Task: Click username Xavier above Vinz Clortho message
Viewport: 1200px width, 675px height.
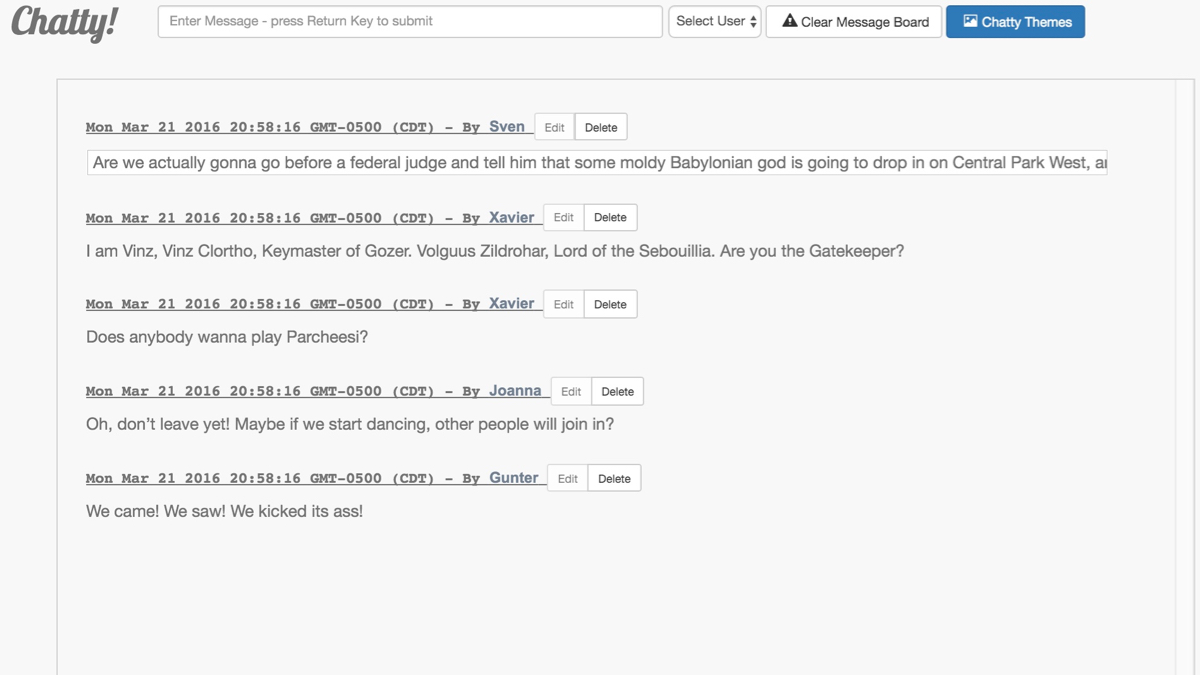Action: tap(512, 217)
